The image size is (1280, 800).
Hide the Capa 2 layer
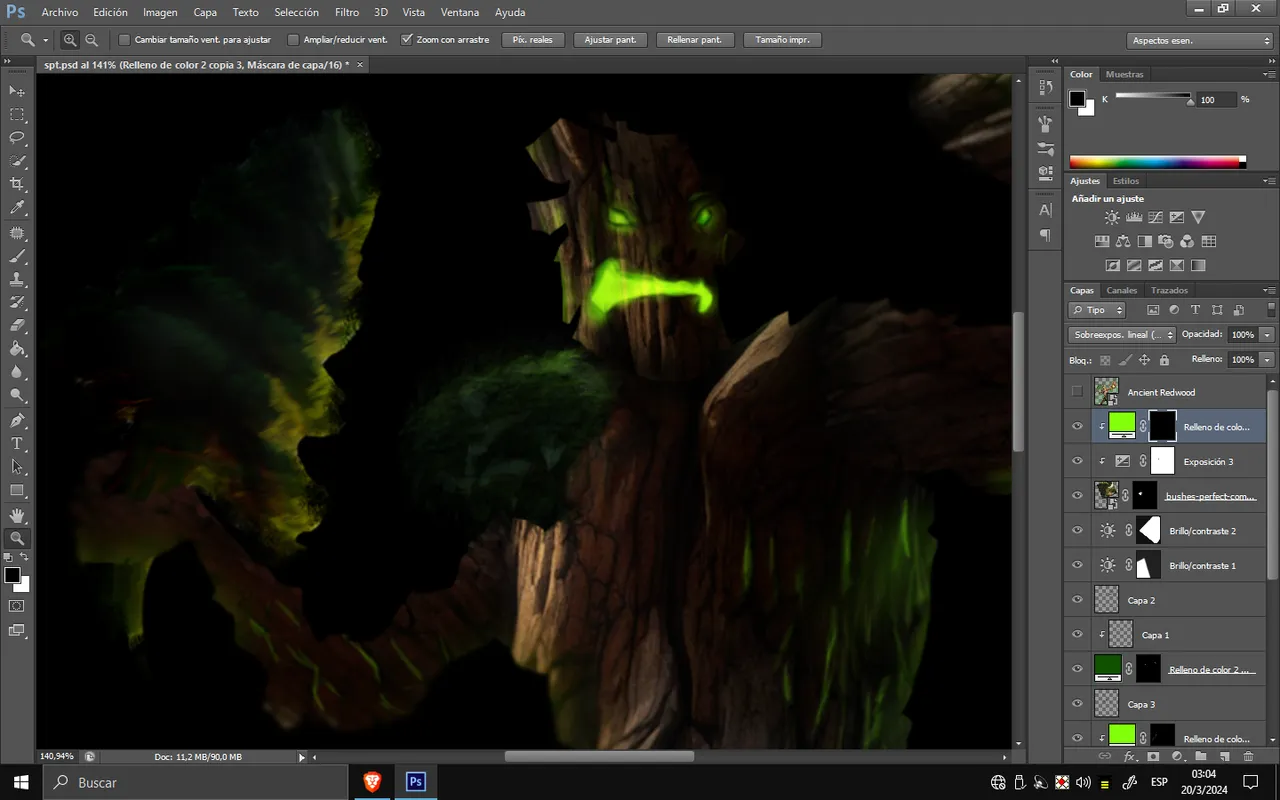tap(1077, 600)
